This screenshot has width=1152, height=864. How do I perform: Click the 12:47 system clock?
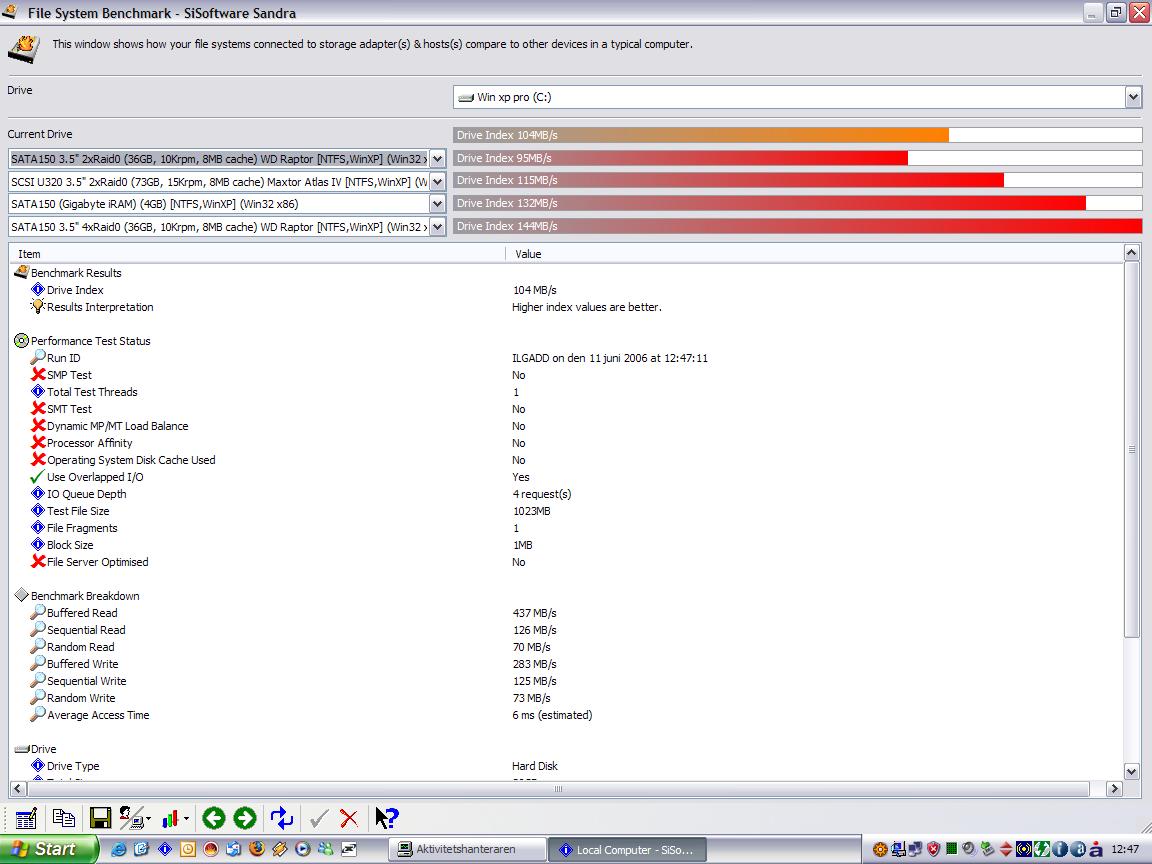(1126, 849)
